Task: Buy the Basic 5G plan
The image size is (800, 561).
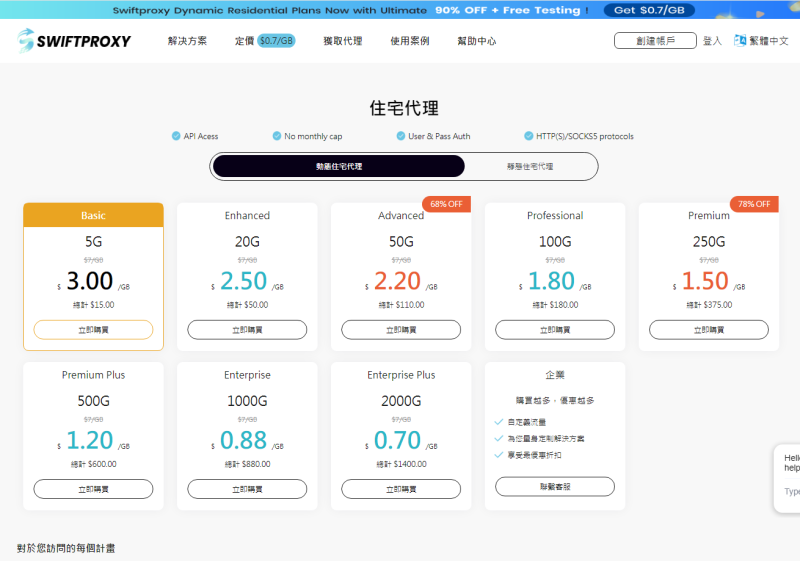Action: (x=93, y=330)
